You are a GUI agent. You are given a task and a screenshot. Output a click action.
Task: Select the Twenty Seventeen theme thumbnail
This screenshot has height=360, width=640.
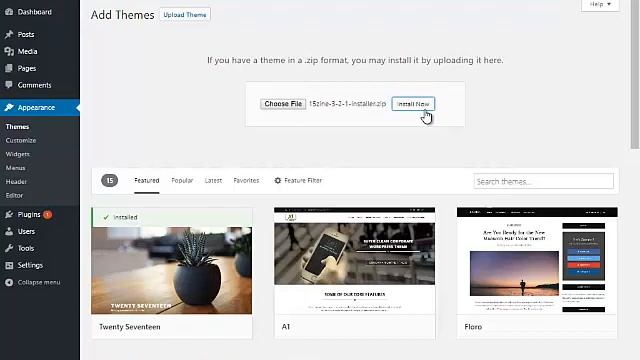[172, 270]
